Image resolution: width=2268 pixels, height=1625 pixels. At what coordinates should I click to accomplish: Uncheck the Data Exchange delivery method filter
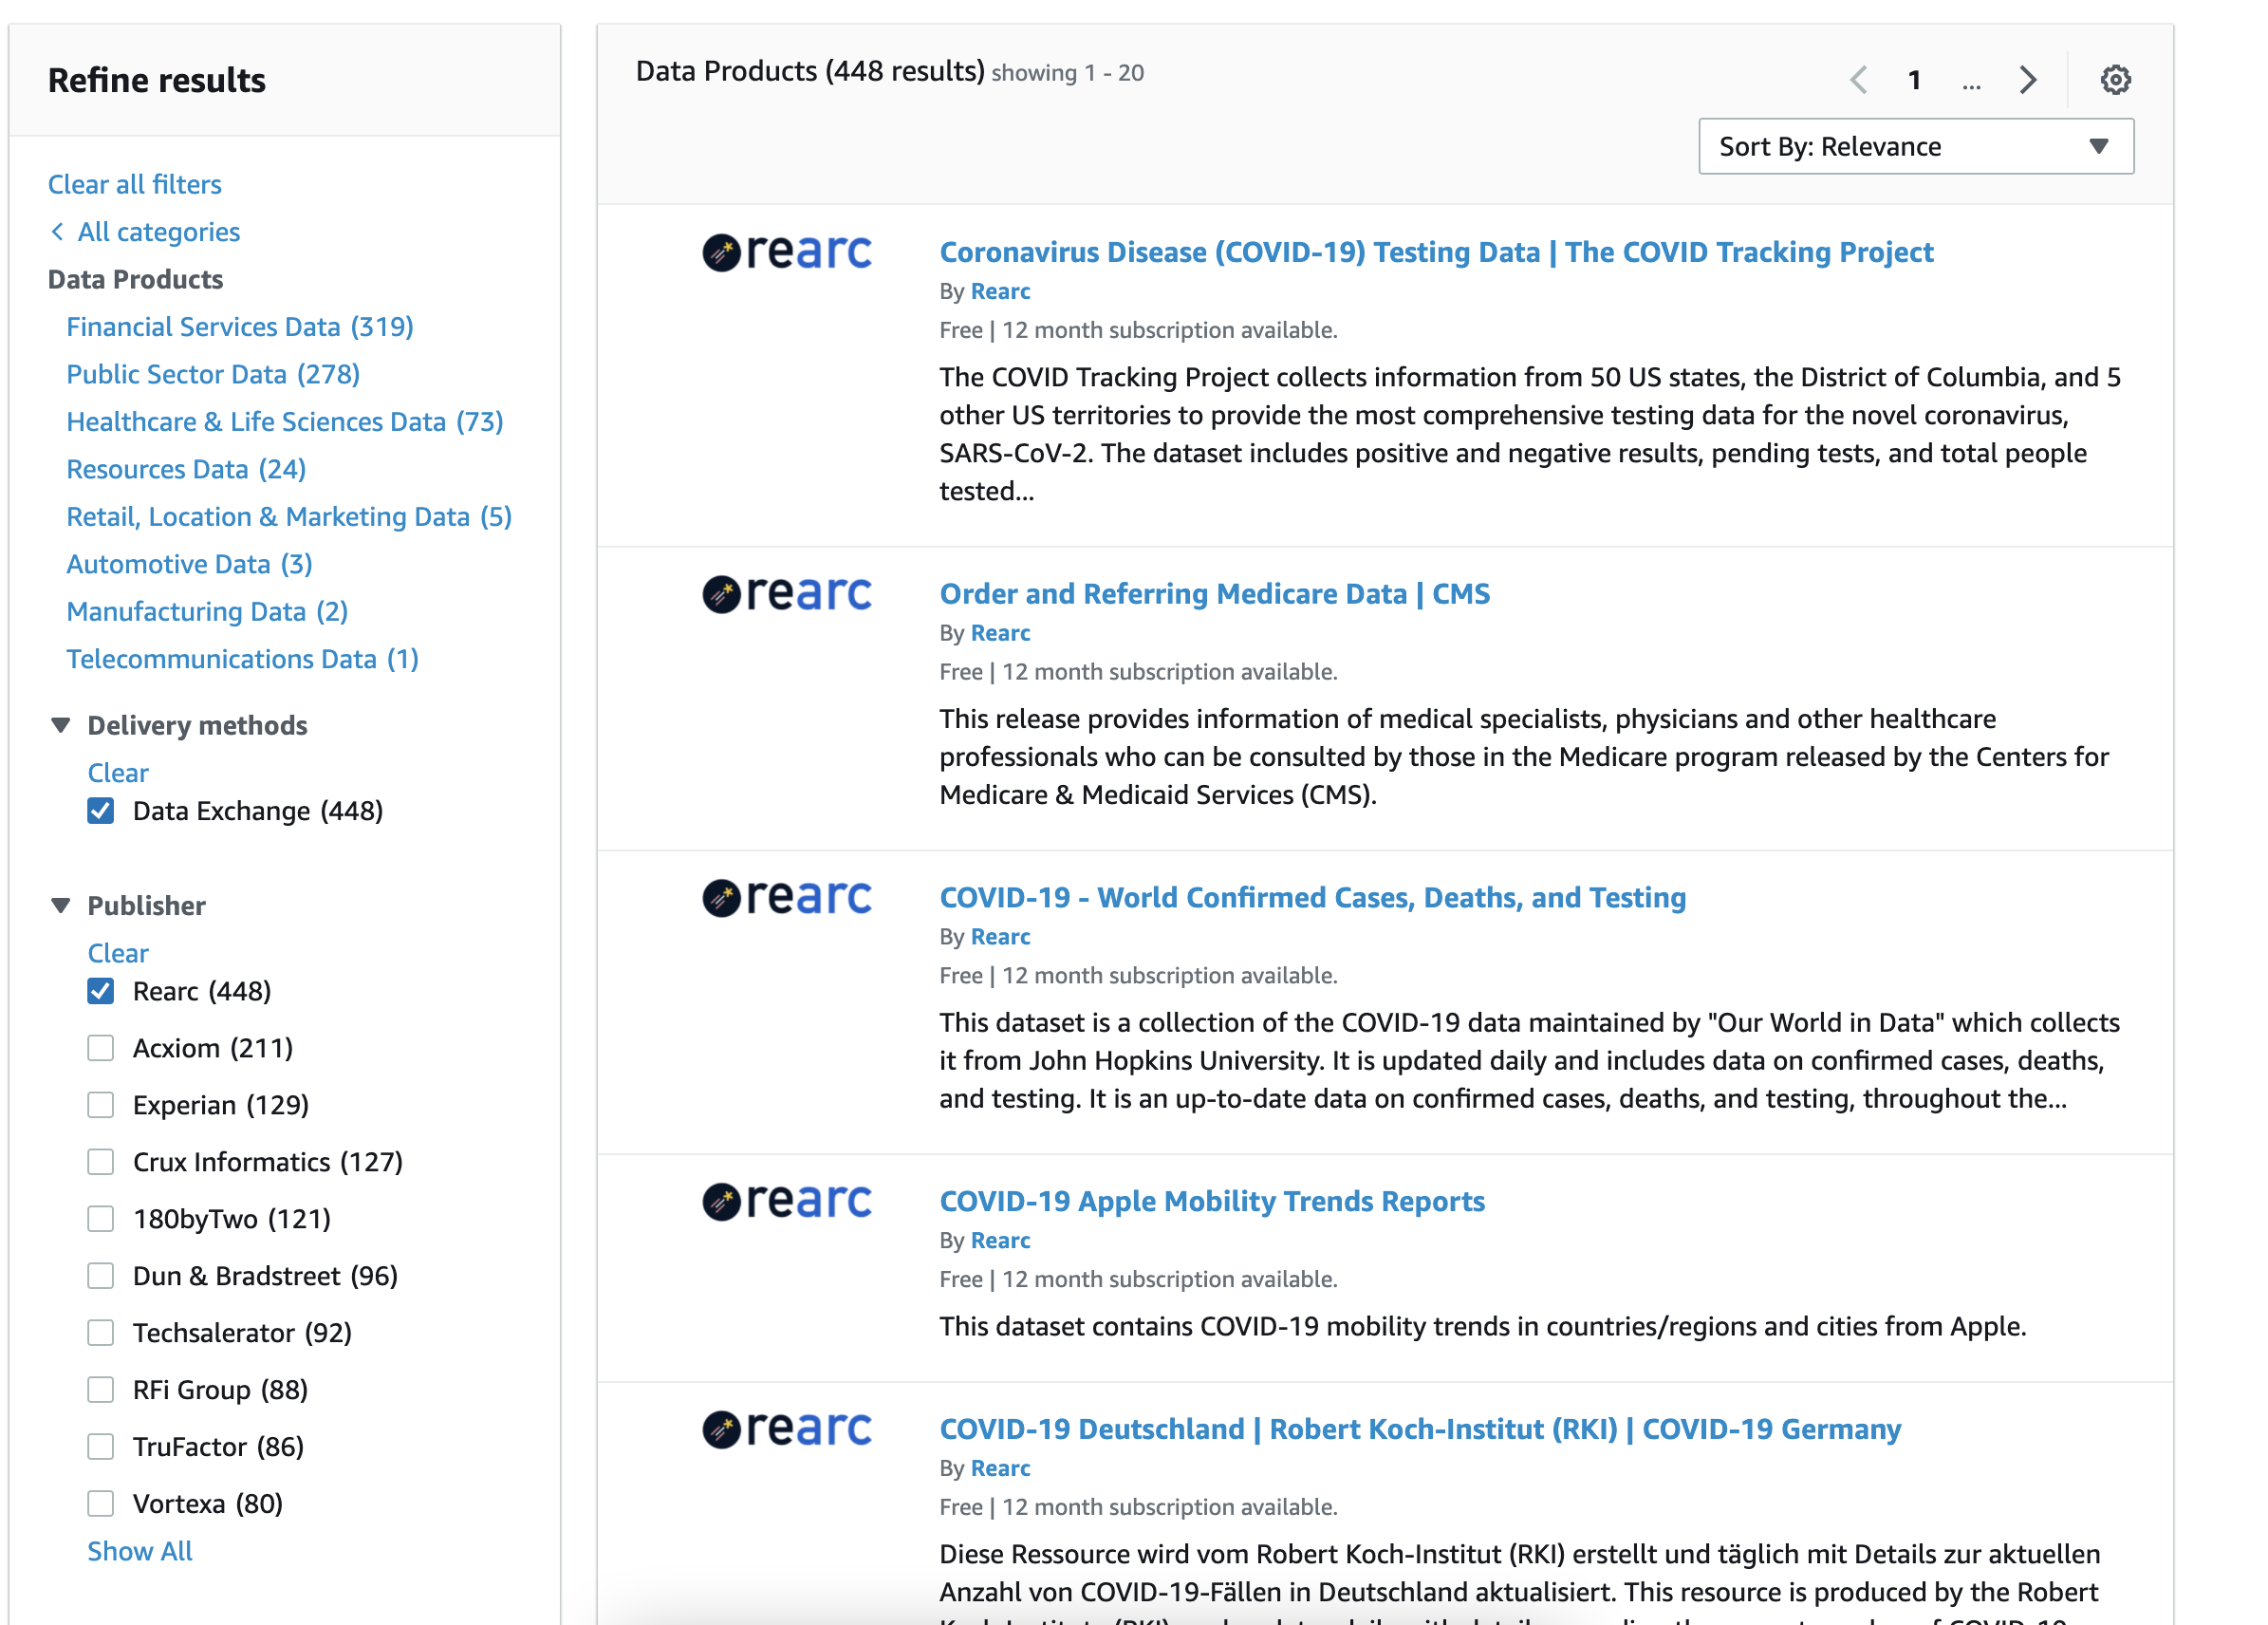pyautogui.click(x=101, y=811)
